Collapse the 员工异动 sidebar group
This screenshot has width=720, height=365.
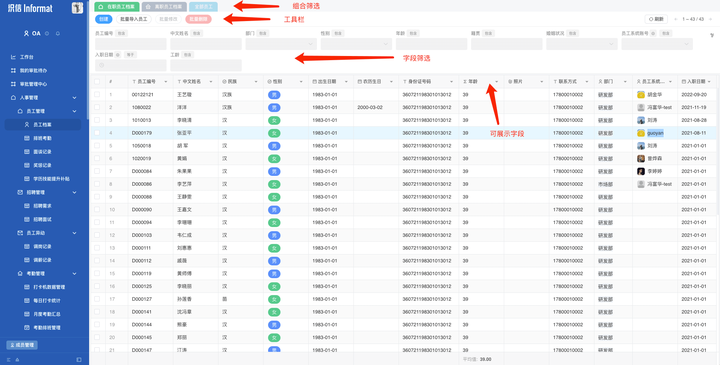(74, 233)
